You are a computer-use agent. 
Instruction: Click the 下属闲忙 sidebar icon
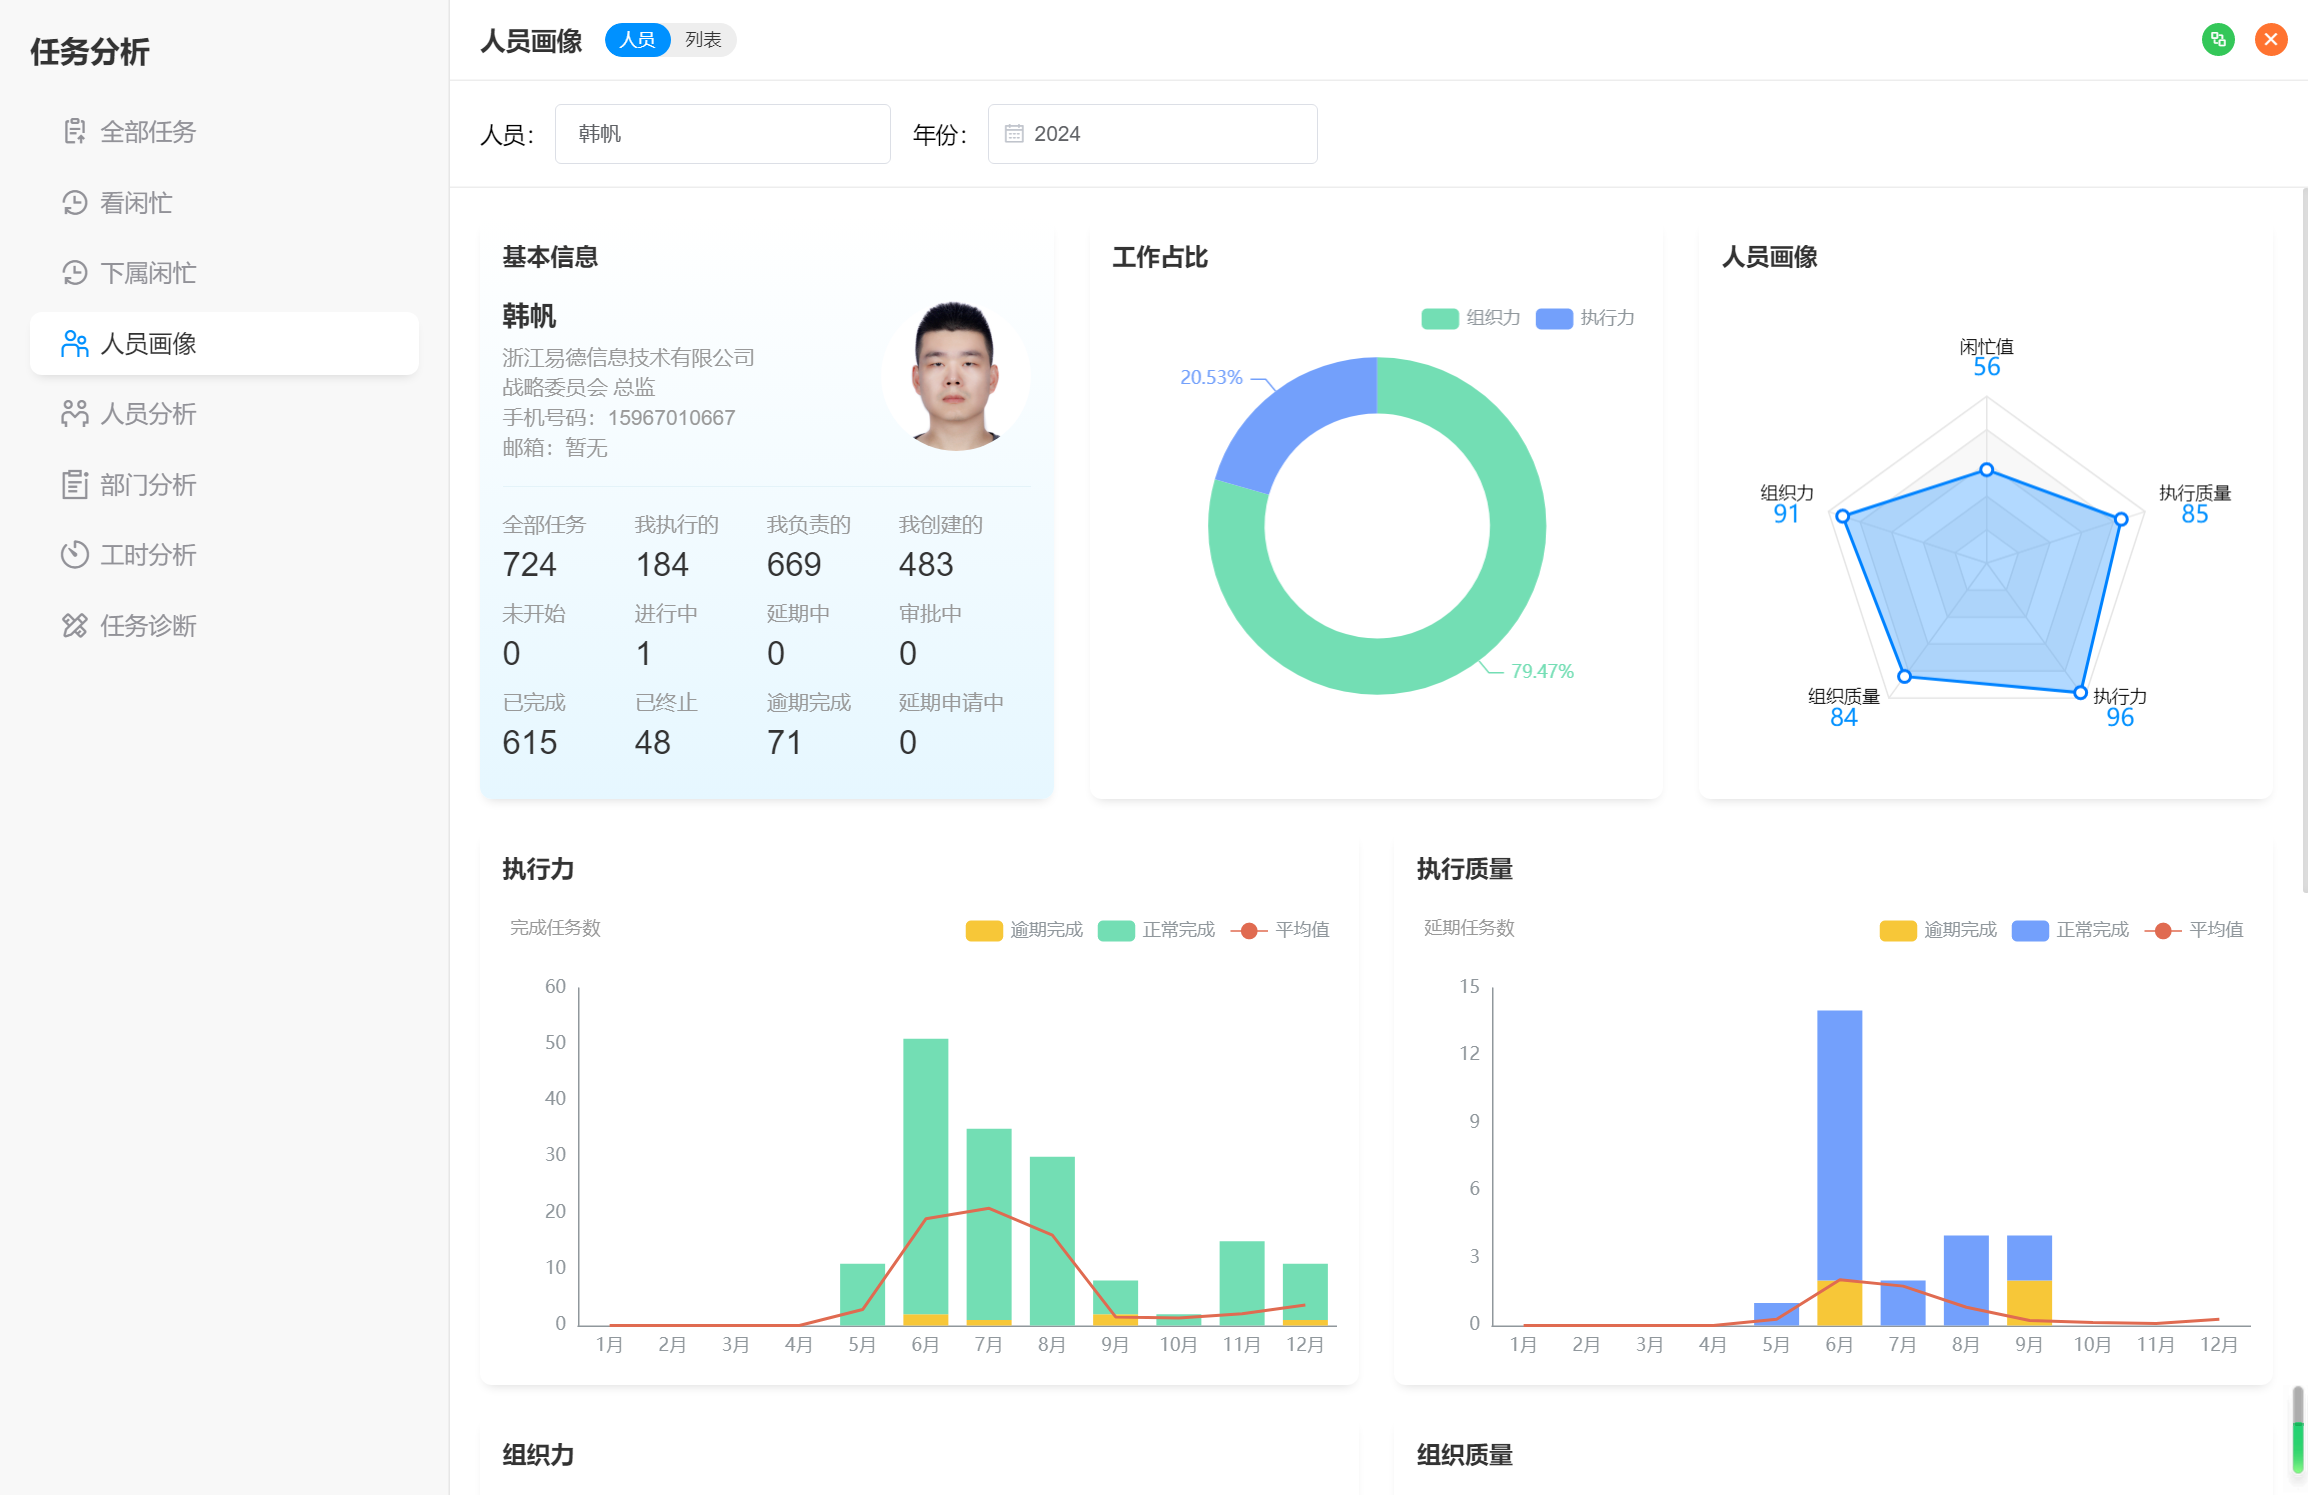pyautogui.click(x=74, y=273)
